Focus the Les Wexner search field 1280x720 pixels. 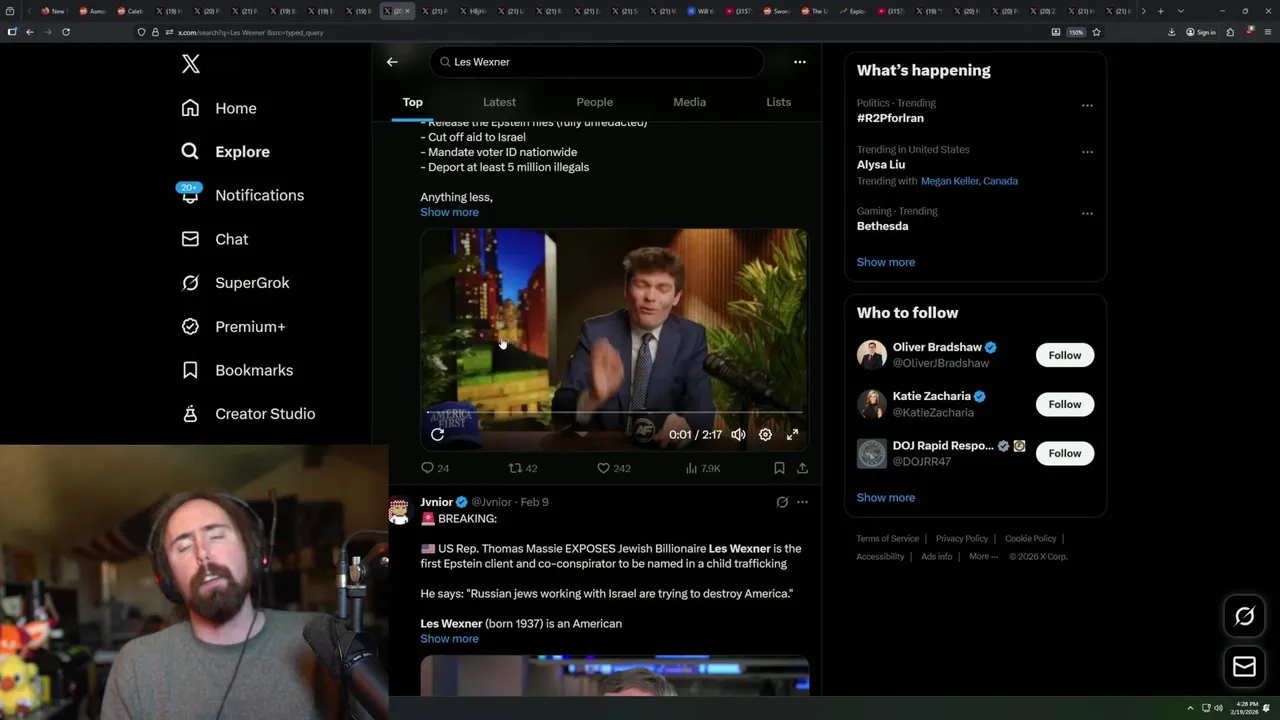tap(597, 62)
